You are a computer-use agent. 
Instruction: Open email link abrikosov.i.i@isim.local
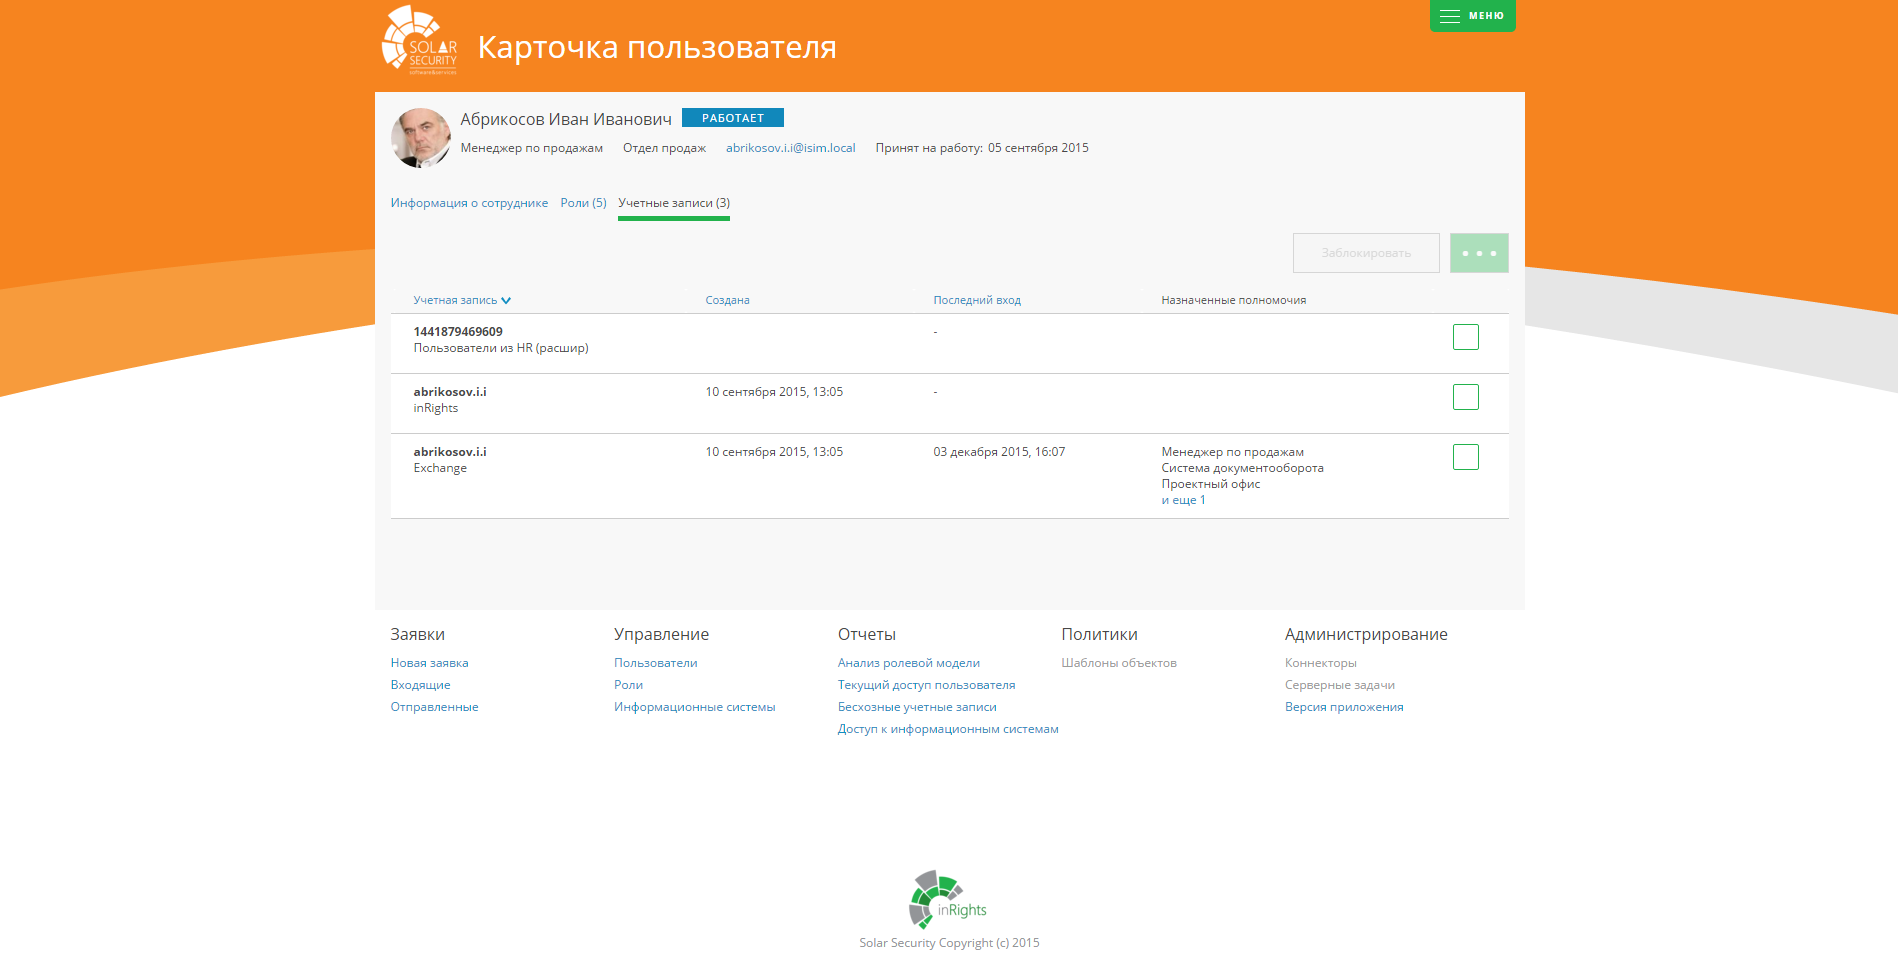point(791,148)
